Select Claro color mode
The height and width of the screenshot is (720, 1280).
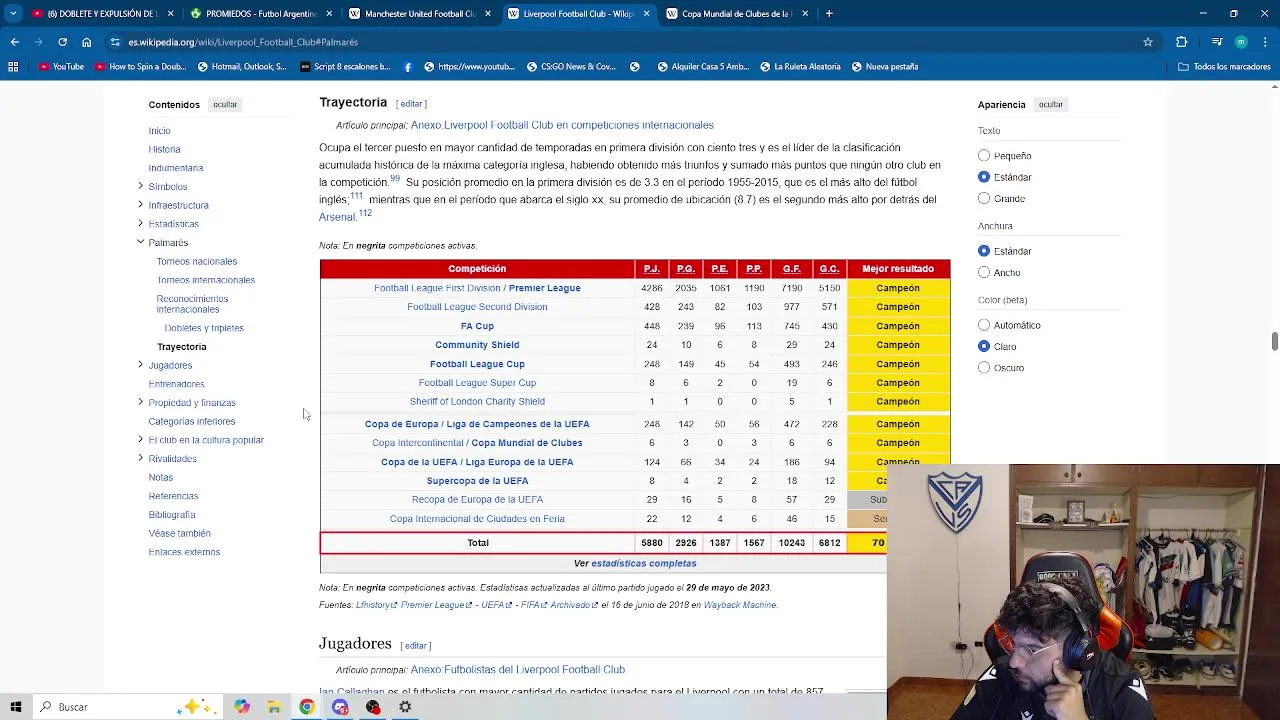tap(984, 346)
